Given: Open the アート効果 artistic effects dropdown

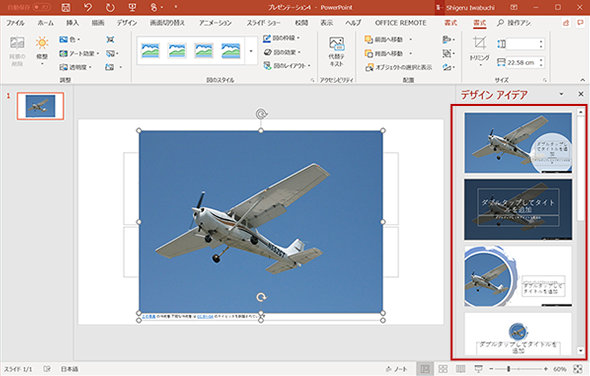Looking at the screenshot, I should click(79, 53).
